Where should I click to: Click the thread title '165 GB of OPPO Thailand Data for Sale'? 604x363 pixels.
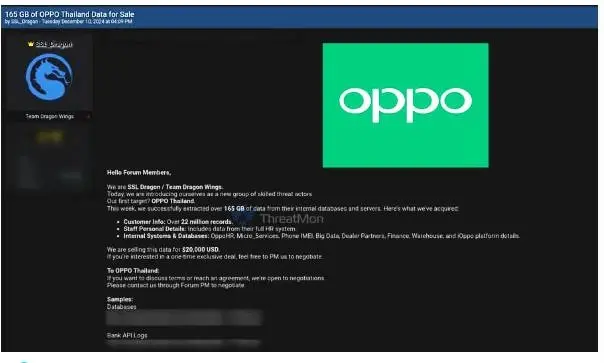pyautogui.click(x=70, y=14)
